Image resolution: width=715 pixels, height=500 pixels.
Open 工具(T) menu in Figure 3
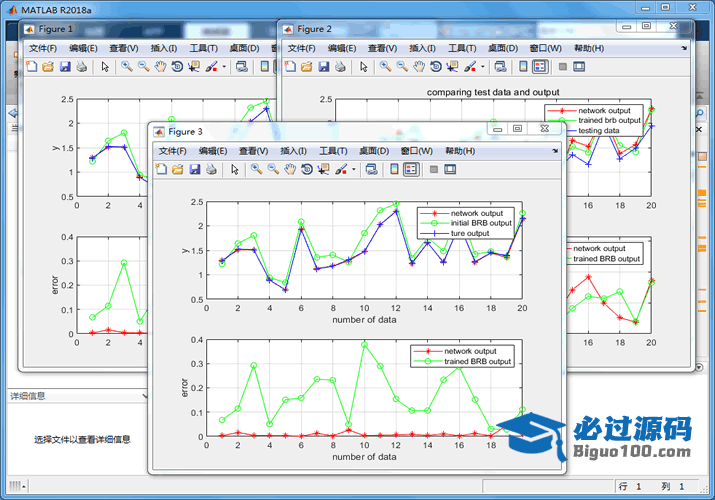coord(333,151)
